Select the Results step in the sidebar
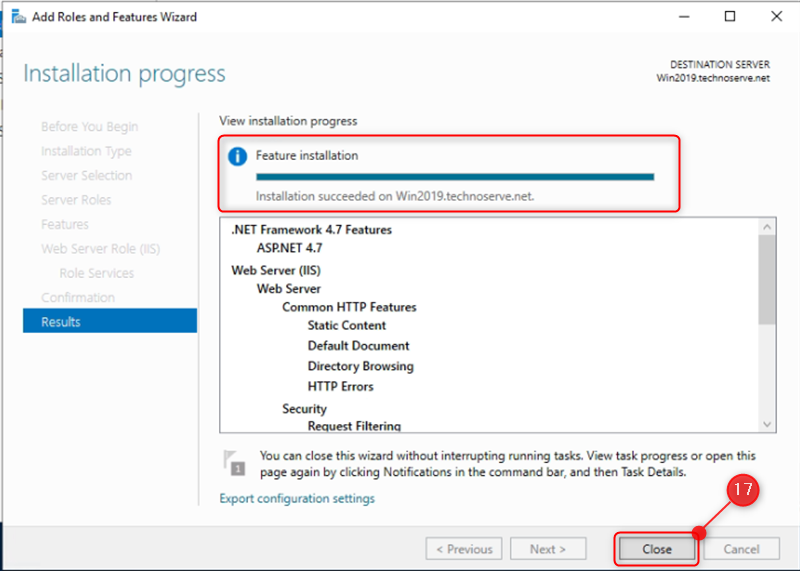The image size is (800, 571). point(110,321)
